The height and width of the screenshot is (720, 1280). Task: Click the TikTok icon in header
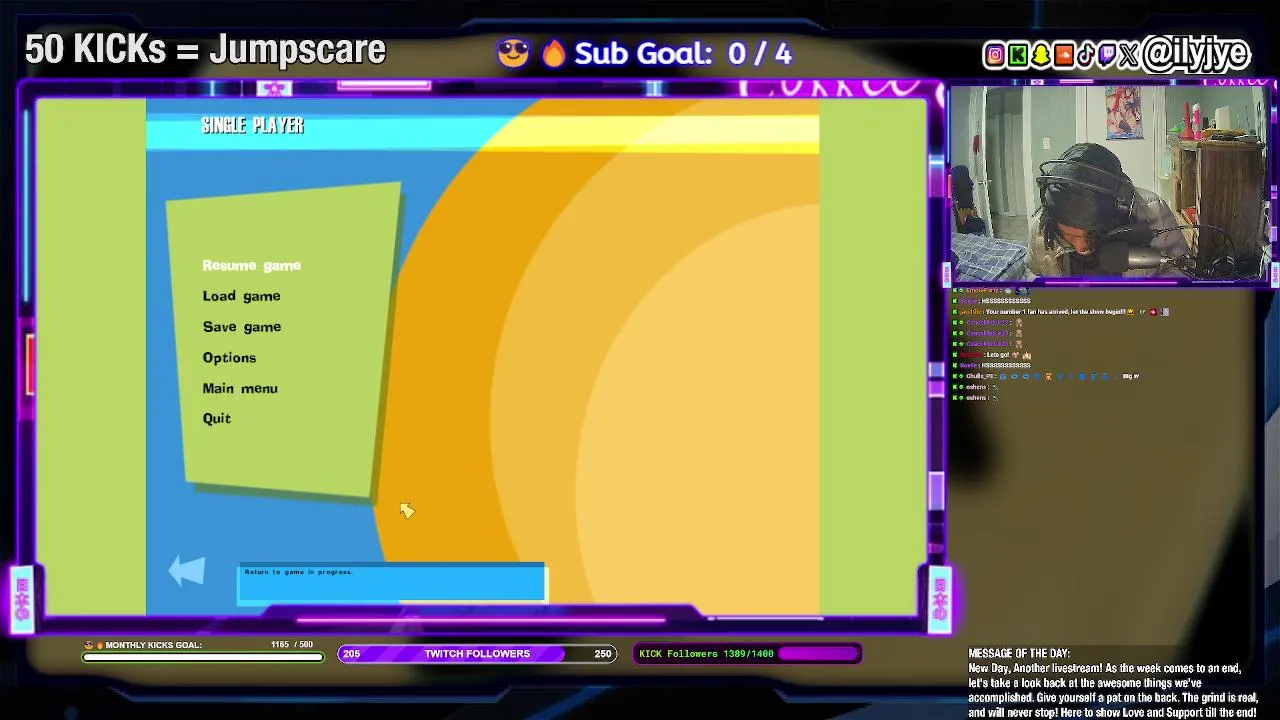pos(1085,55)
